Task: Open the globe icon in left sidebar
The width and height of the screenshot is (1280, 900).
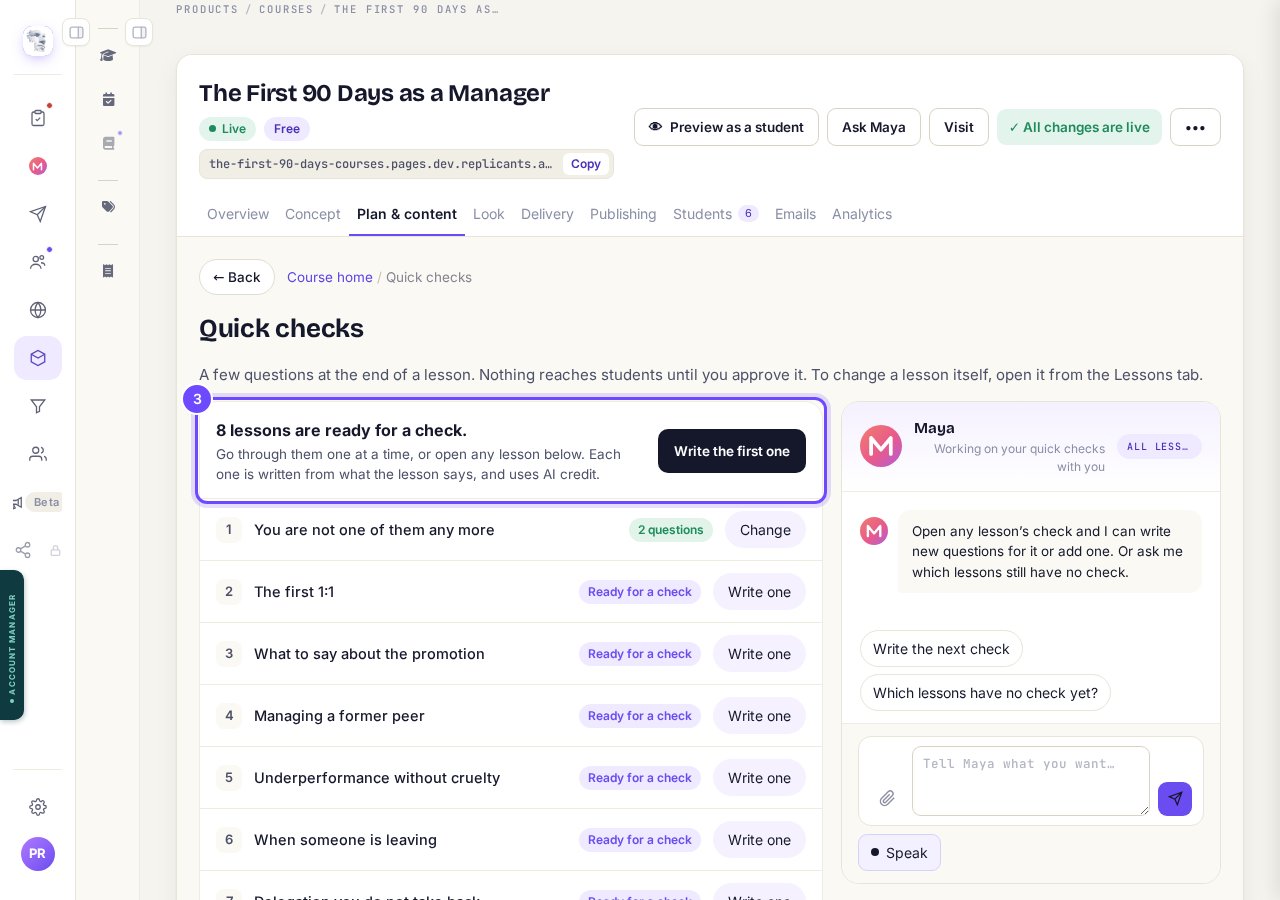Action: (38, 310)
